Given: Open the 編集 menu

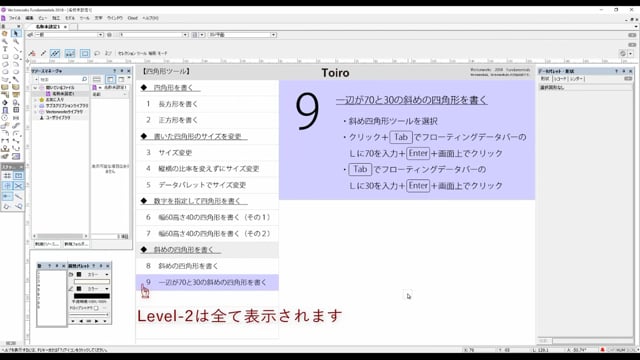Looking at the screenshot, I should (29, 18).
